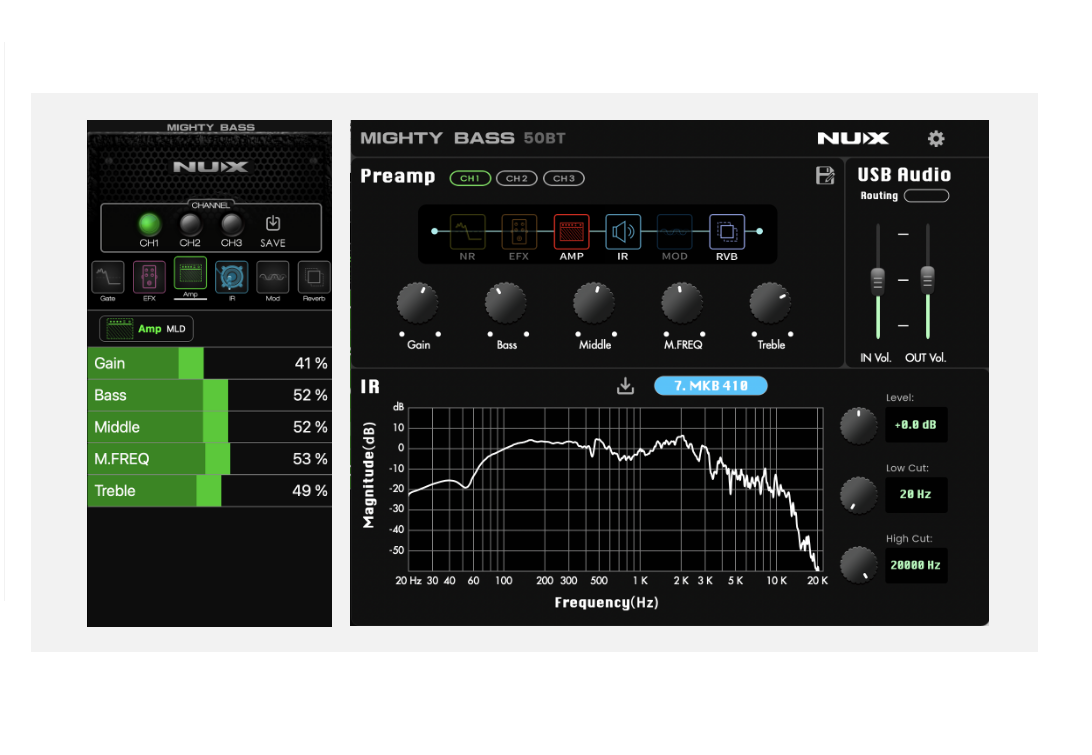1092x755 pixels.
Task: Adjust the Bass 52% slider bar
Action: [210, 395]
